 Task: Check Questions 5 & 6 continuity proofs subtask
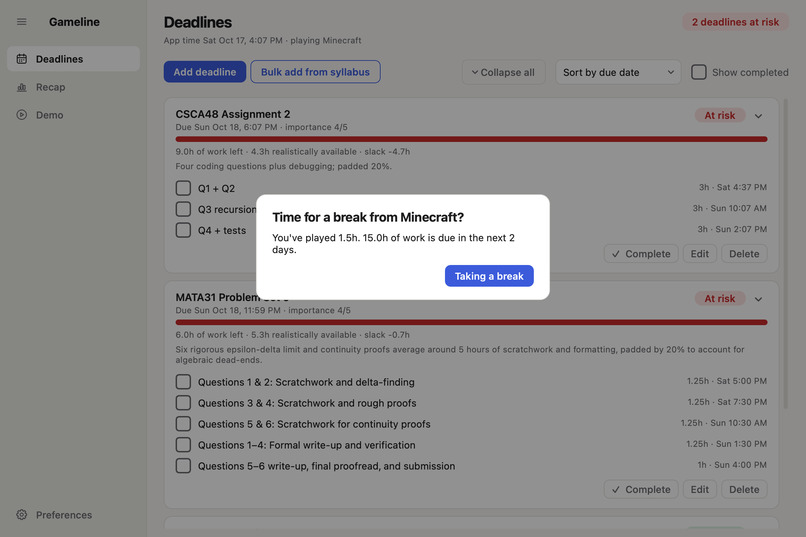183,424
